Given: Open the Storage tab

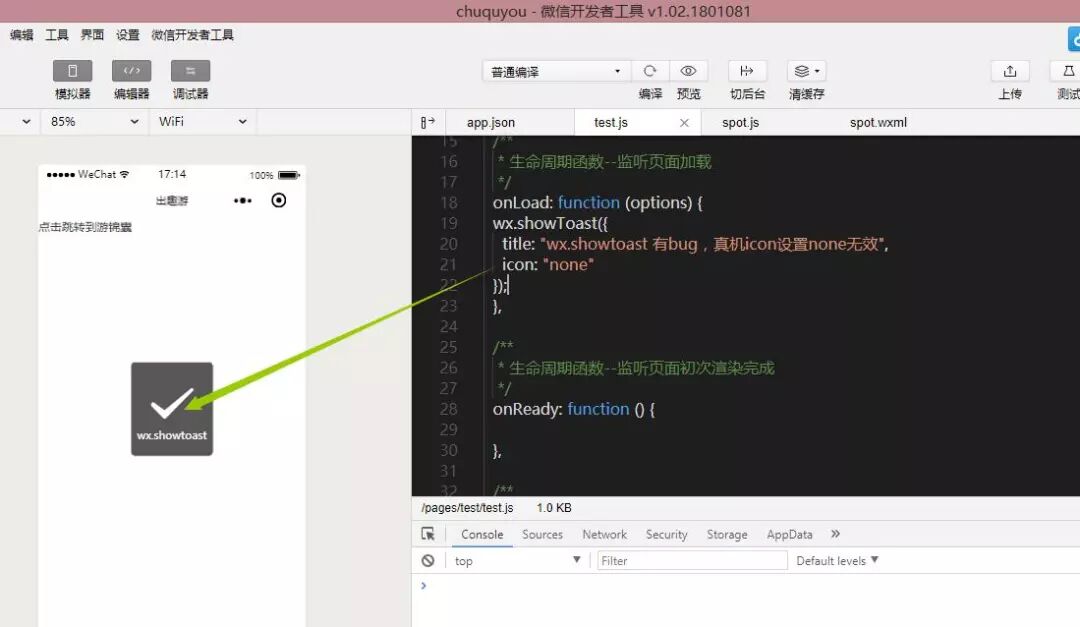Looking at the screenshot, I should click(x=727, y=534).
